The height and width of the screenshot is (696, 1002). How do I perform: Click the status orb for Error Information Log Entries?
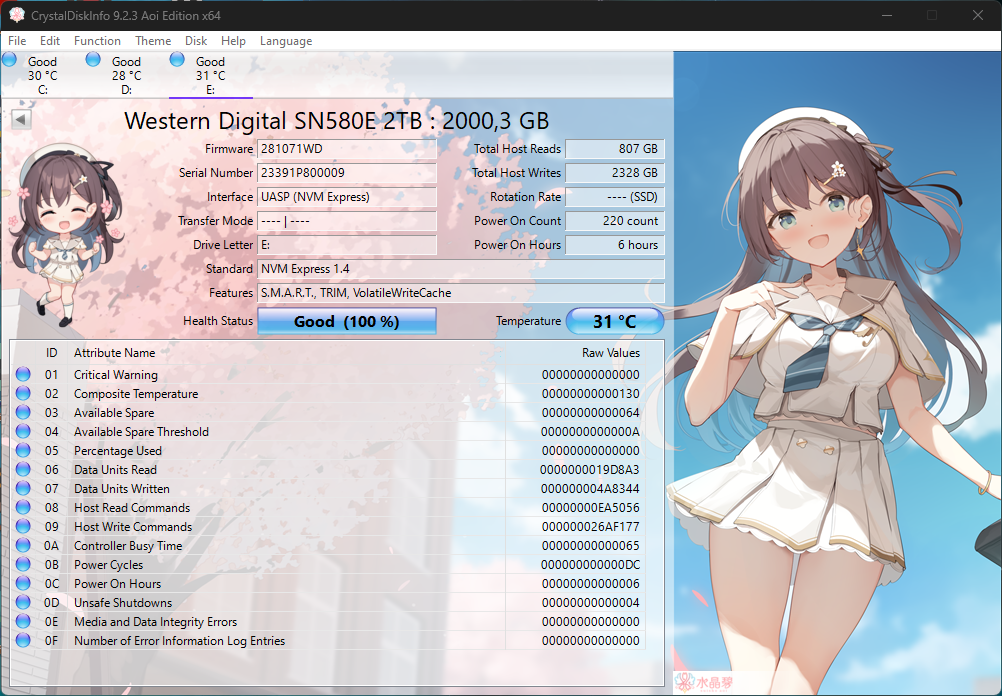23,640
